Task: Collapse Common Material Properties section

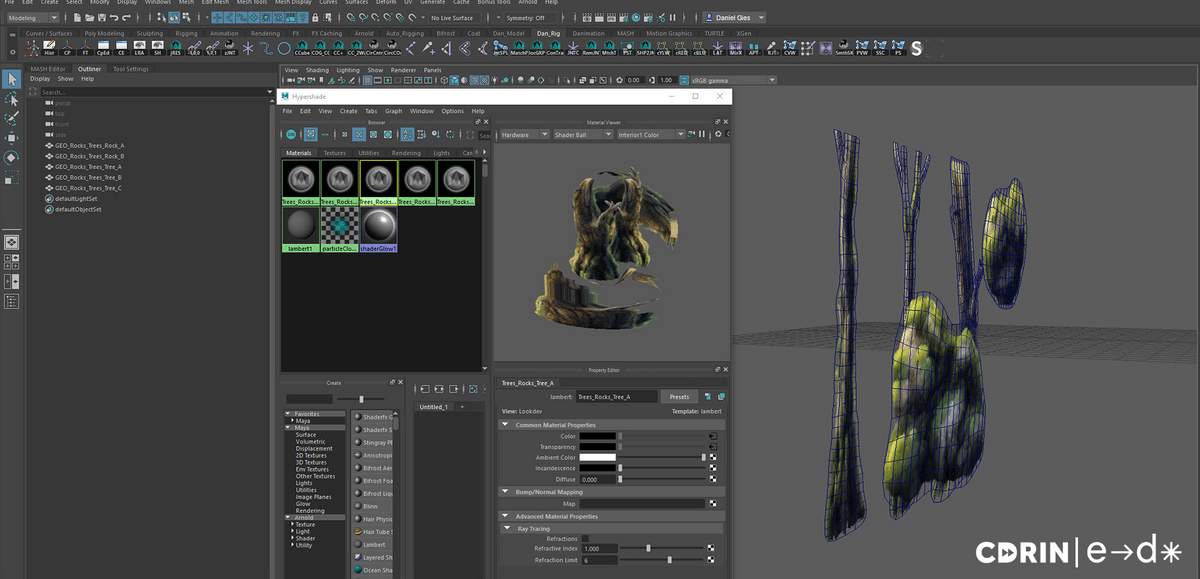Action: [x=505, y=425]
